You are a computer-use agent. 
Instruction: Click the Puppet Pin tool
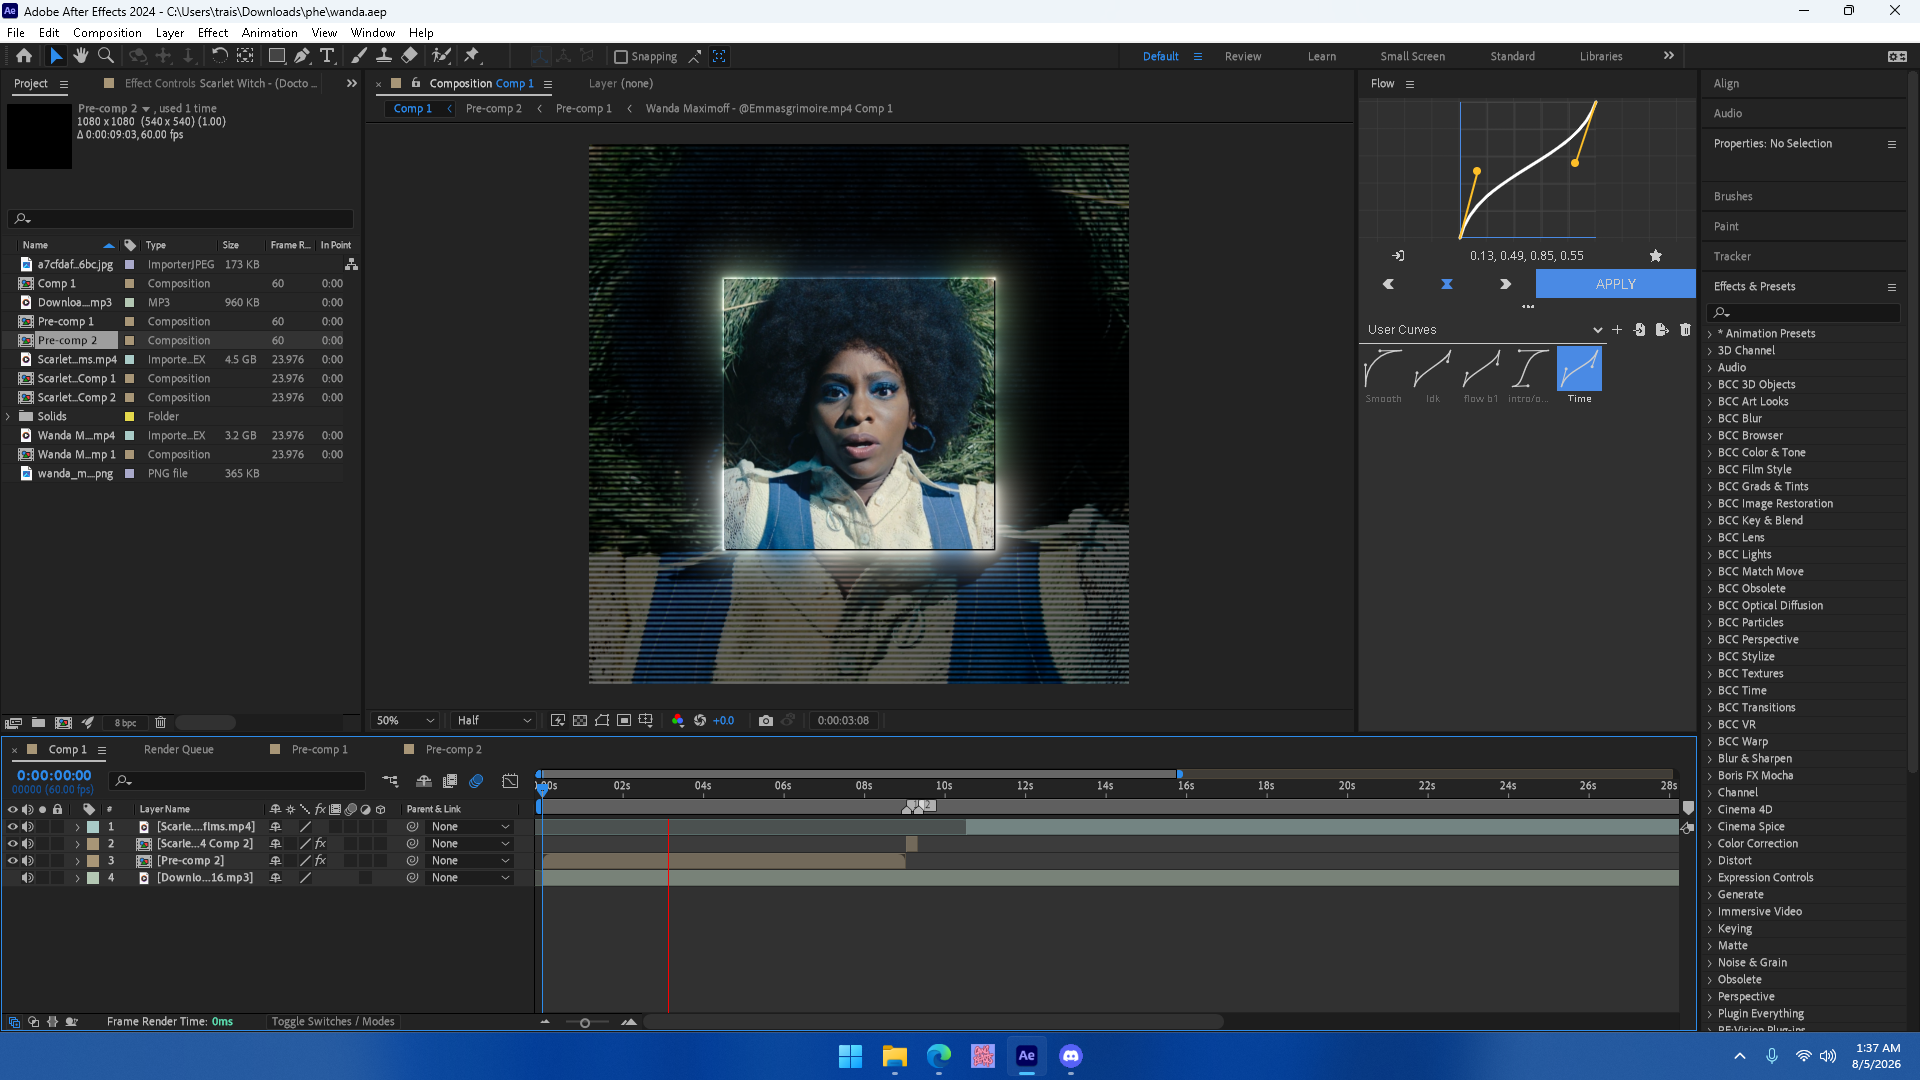[472, 56]
